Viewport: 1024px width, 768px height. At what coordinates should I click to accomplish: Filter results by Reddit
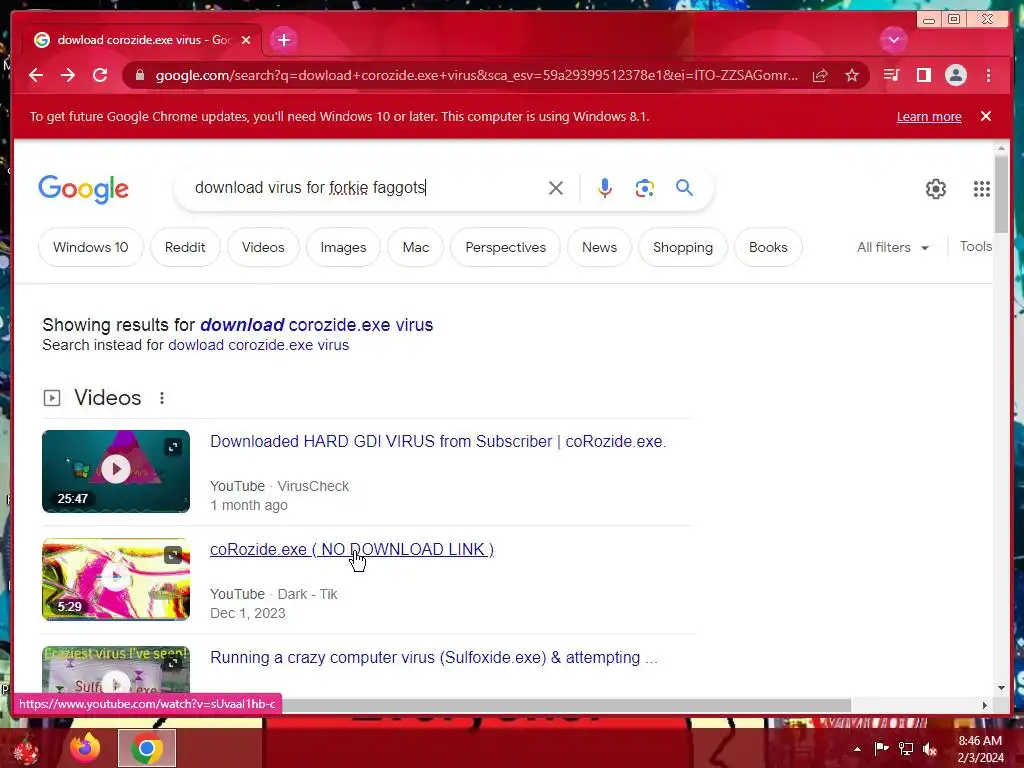pos(185,248)
